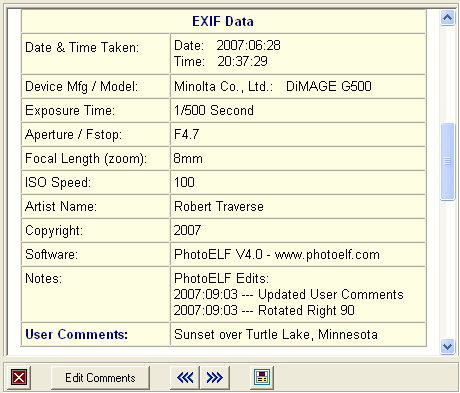Image resolution: width=460 pixels, height=393 pixels.
Task: Click the scrollbar down arrow
Action: [x=447, y=346]
